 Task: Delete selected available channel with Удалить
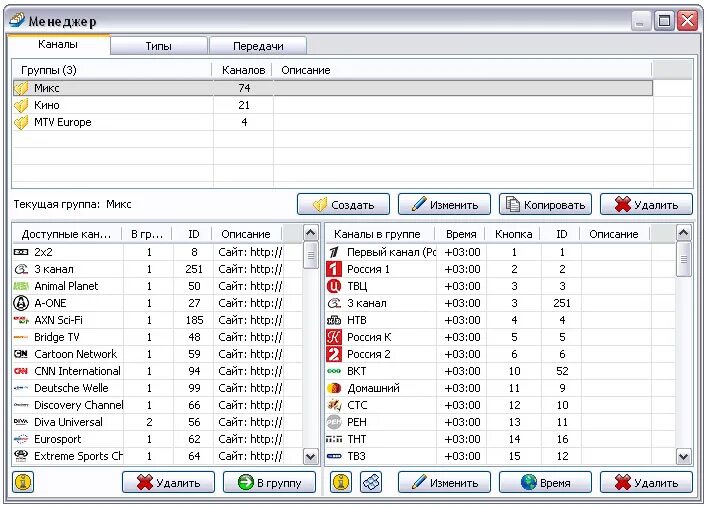click(x=168, y=483)
